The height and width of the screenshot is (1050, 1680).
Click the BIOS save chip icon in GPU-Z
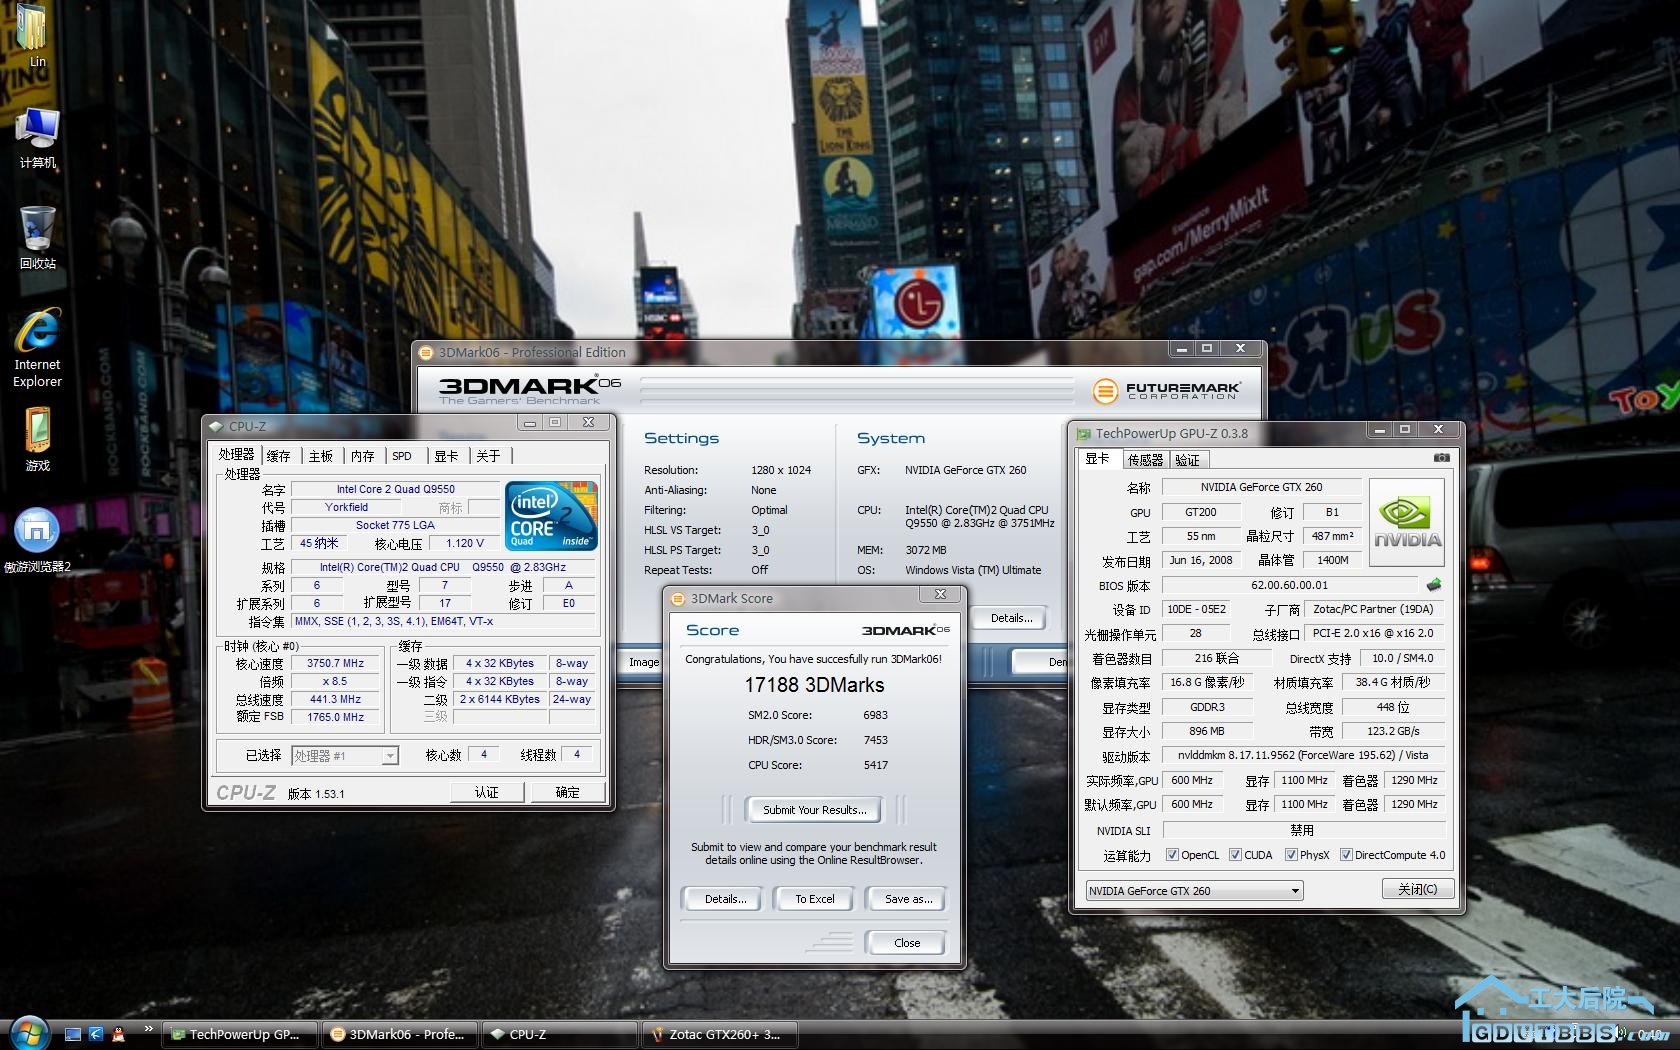[1434, 585]
